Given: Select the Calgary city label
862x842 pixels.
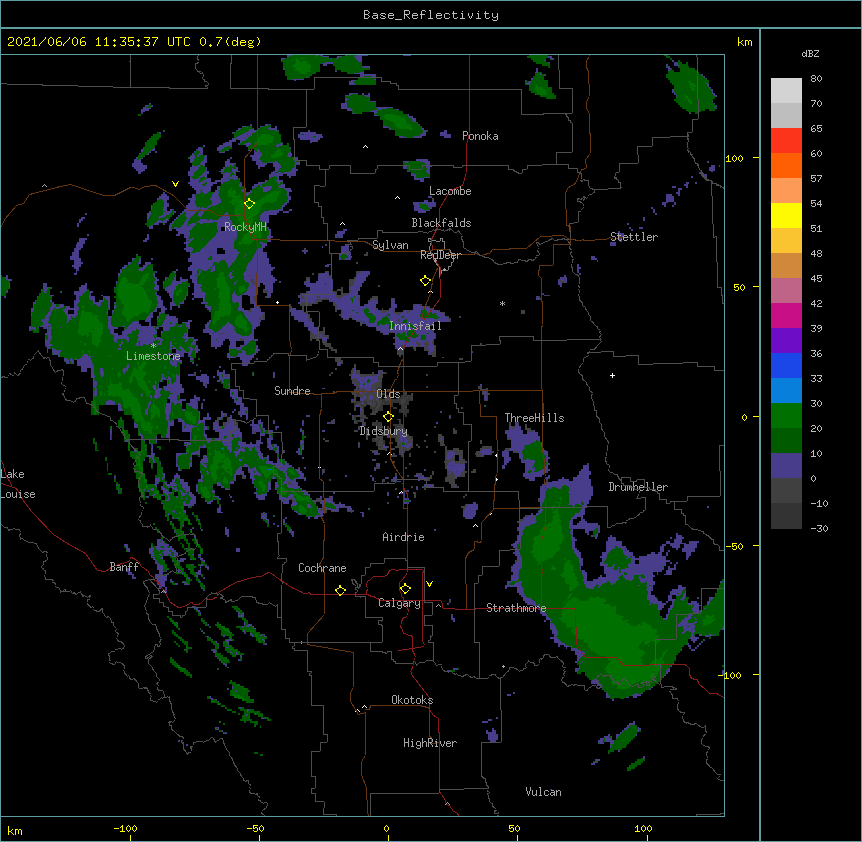Looking at the screenshot, I should (399, 603).
